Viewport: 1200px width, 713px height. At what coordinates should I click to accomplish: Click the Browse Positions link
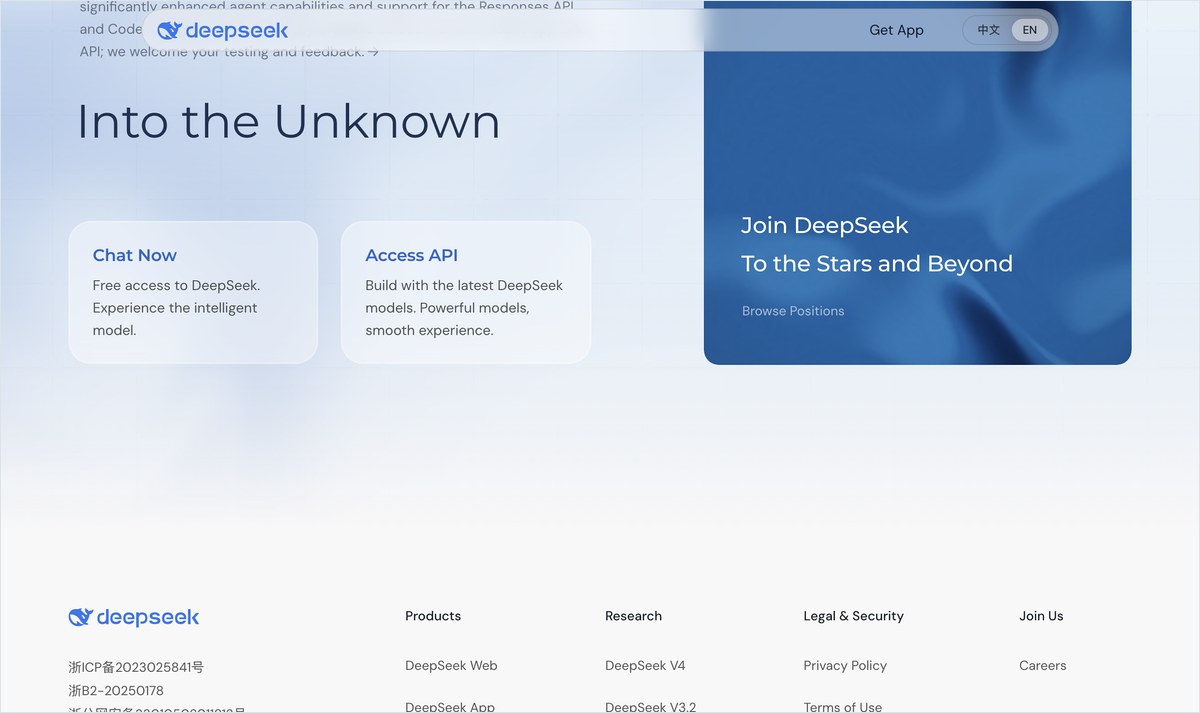[x=793, y=311]
